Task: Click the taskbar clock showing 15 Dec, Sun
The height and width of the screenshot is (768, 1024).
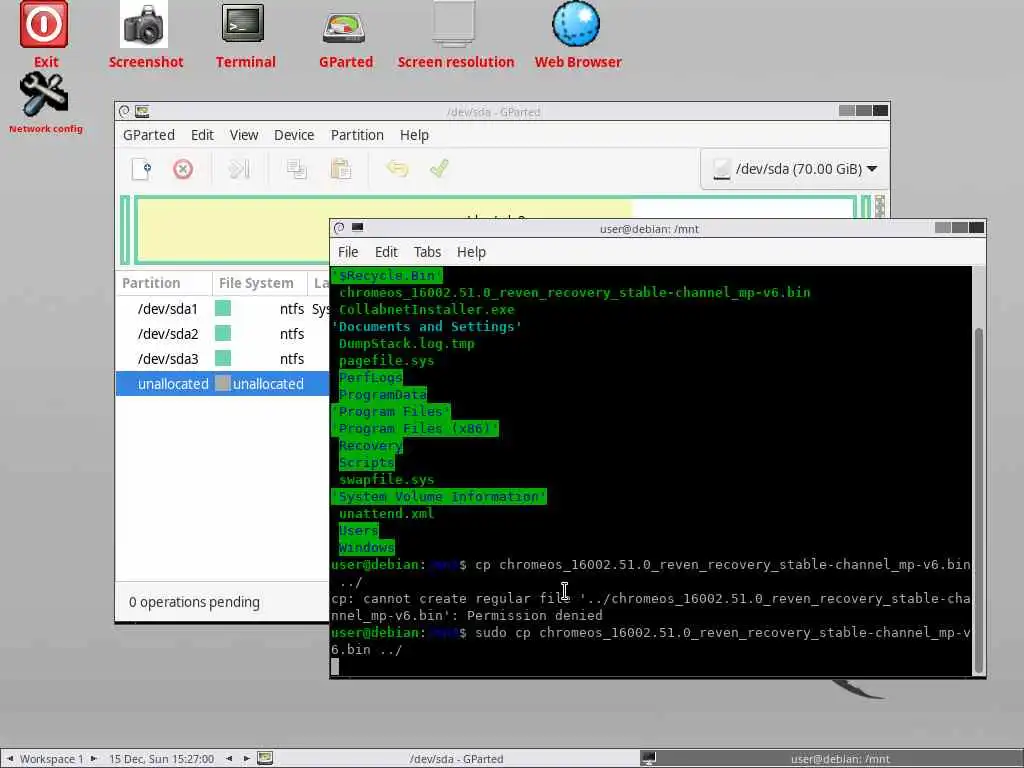Action: 161,759
